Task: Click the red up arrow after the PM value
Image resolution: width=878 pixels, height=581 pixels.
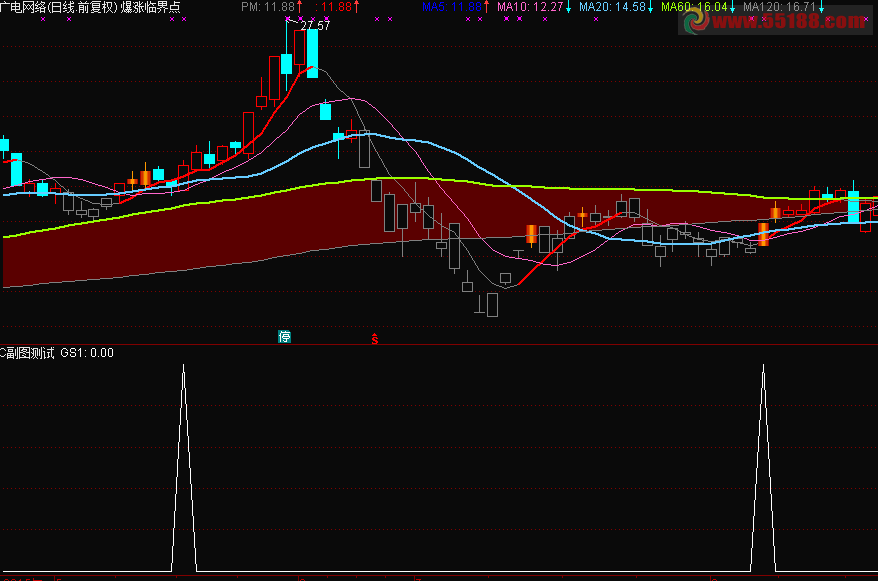Action: tap(300, 7)
